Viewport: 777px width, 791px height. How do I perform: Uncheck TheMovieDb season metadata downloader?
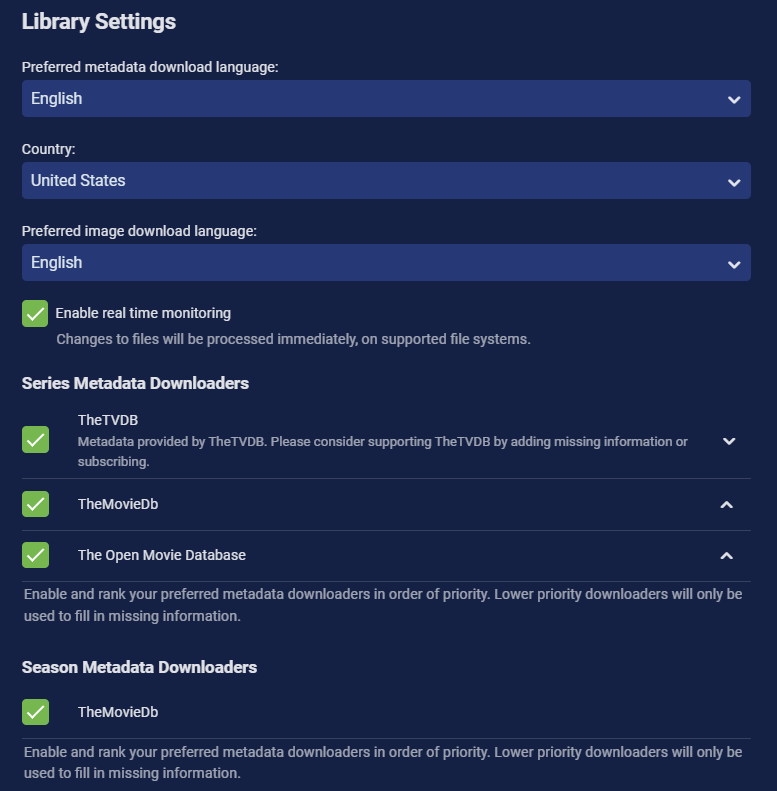pyautogui.click(x=35, y=713)
